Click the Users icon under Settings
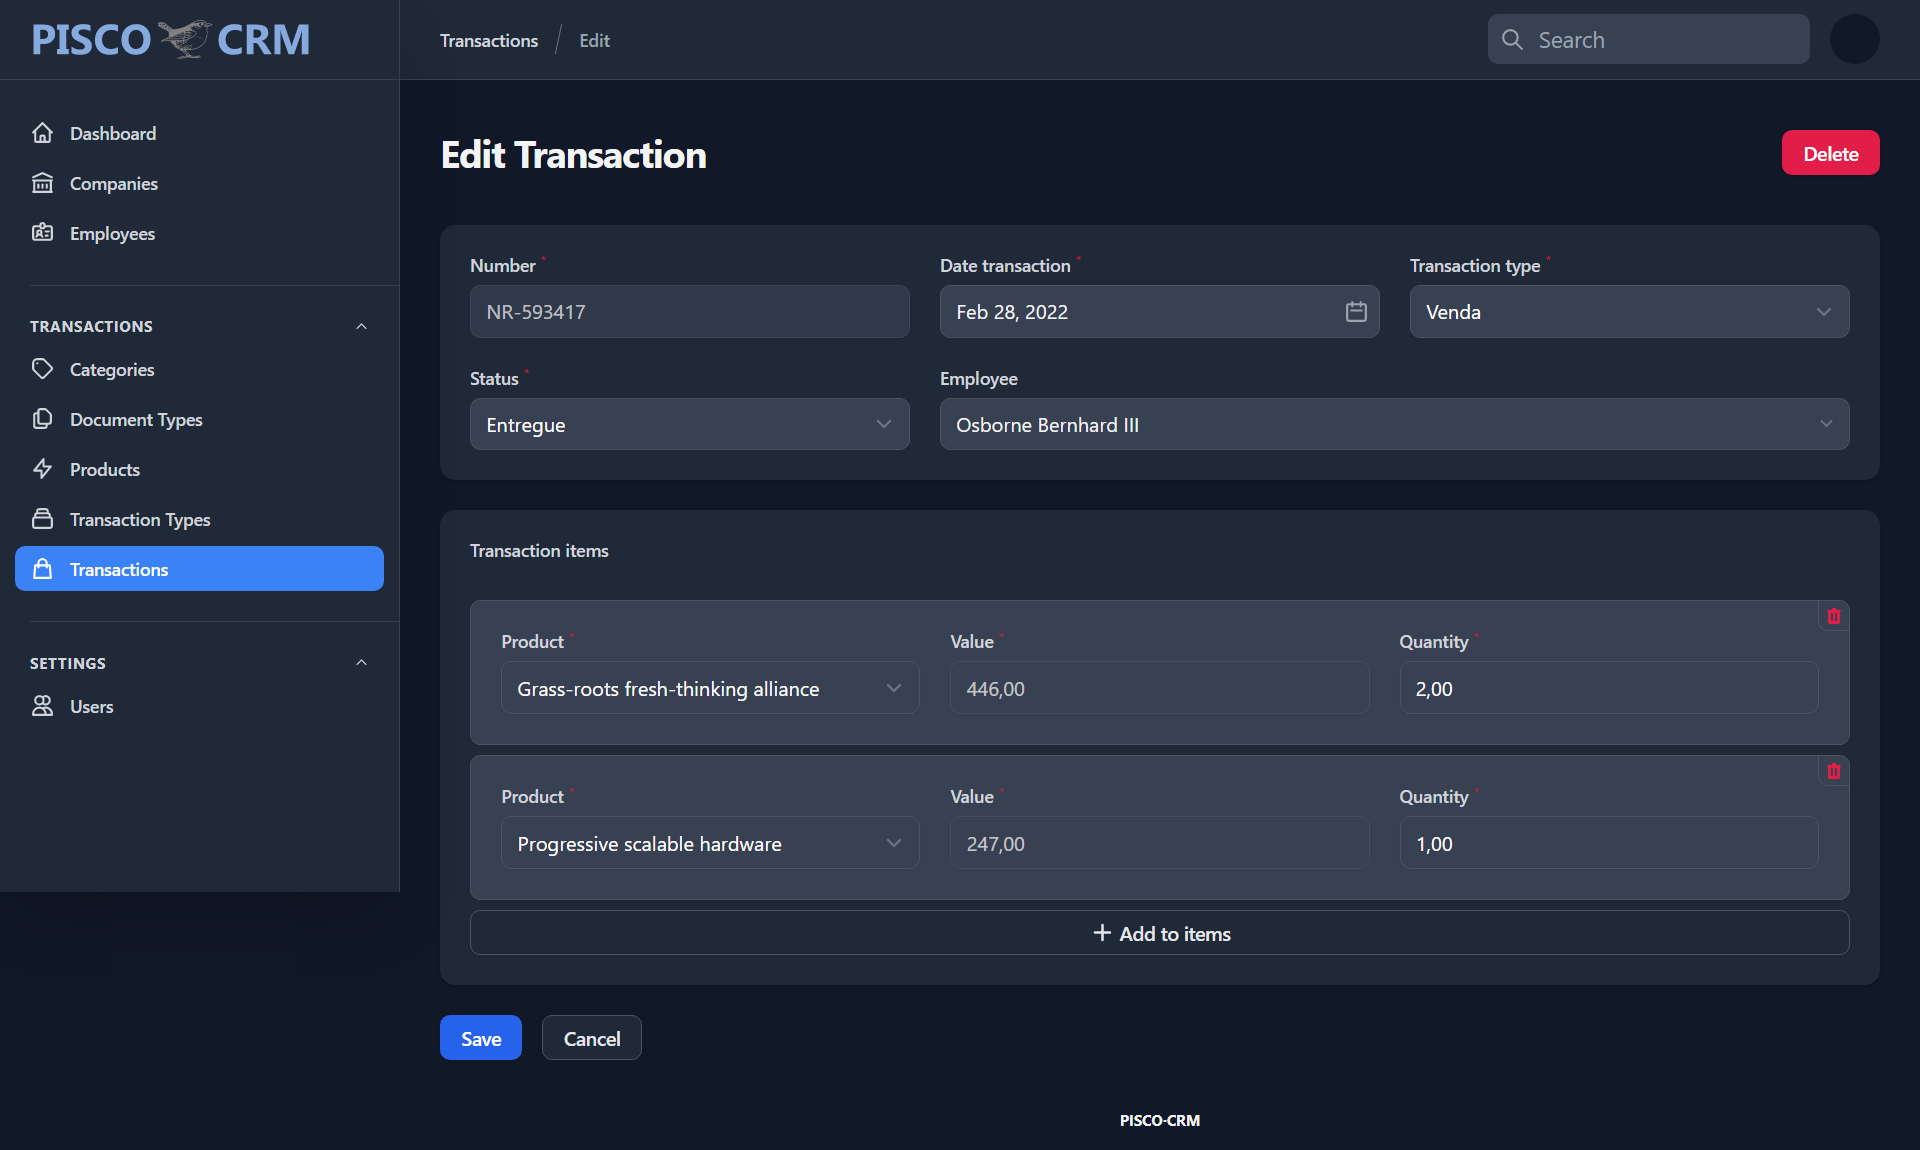 click(42, 706)
